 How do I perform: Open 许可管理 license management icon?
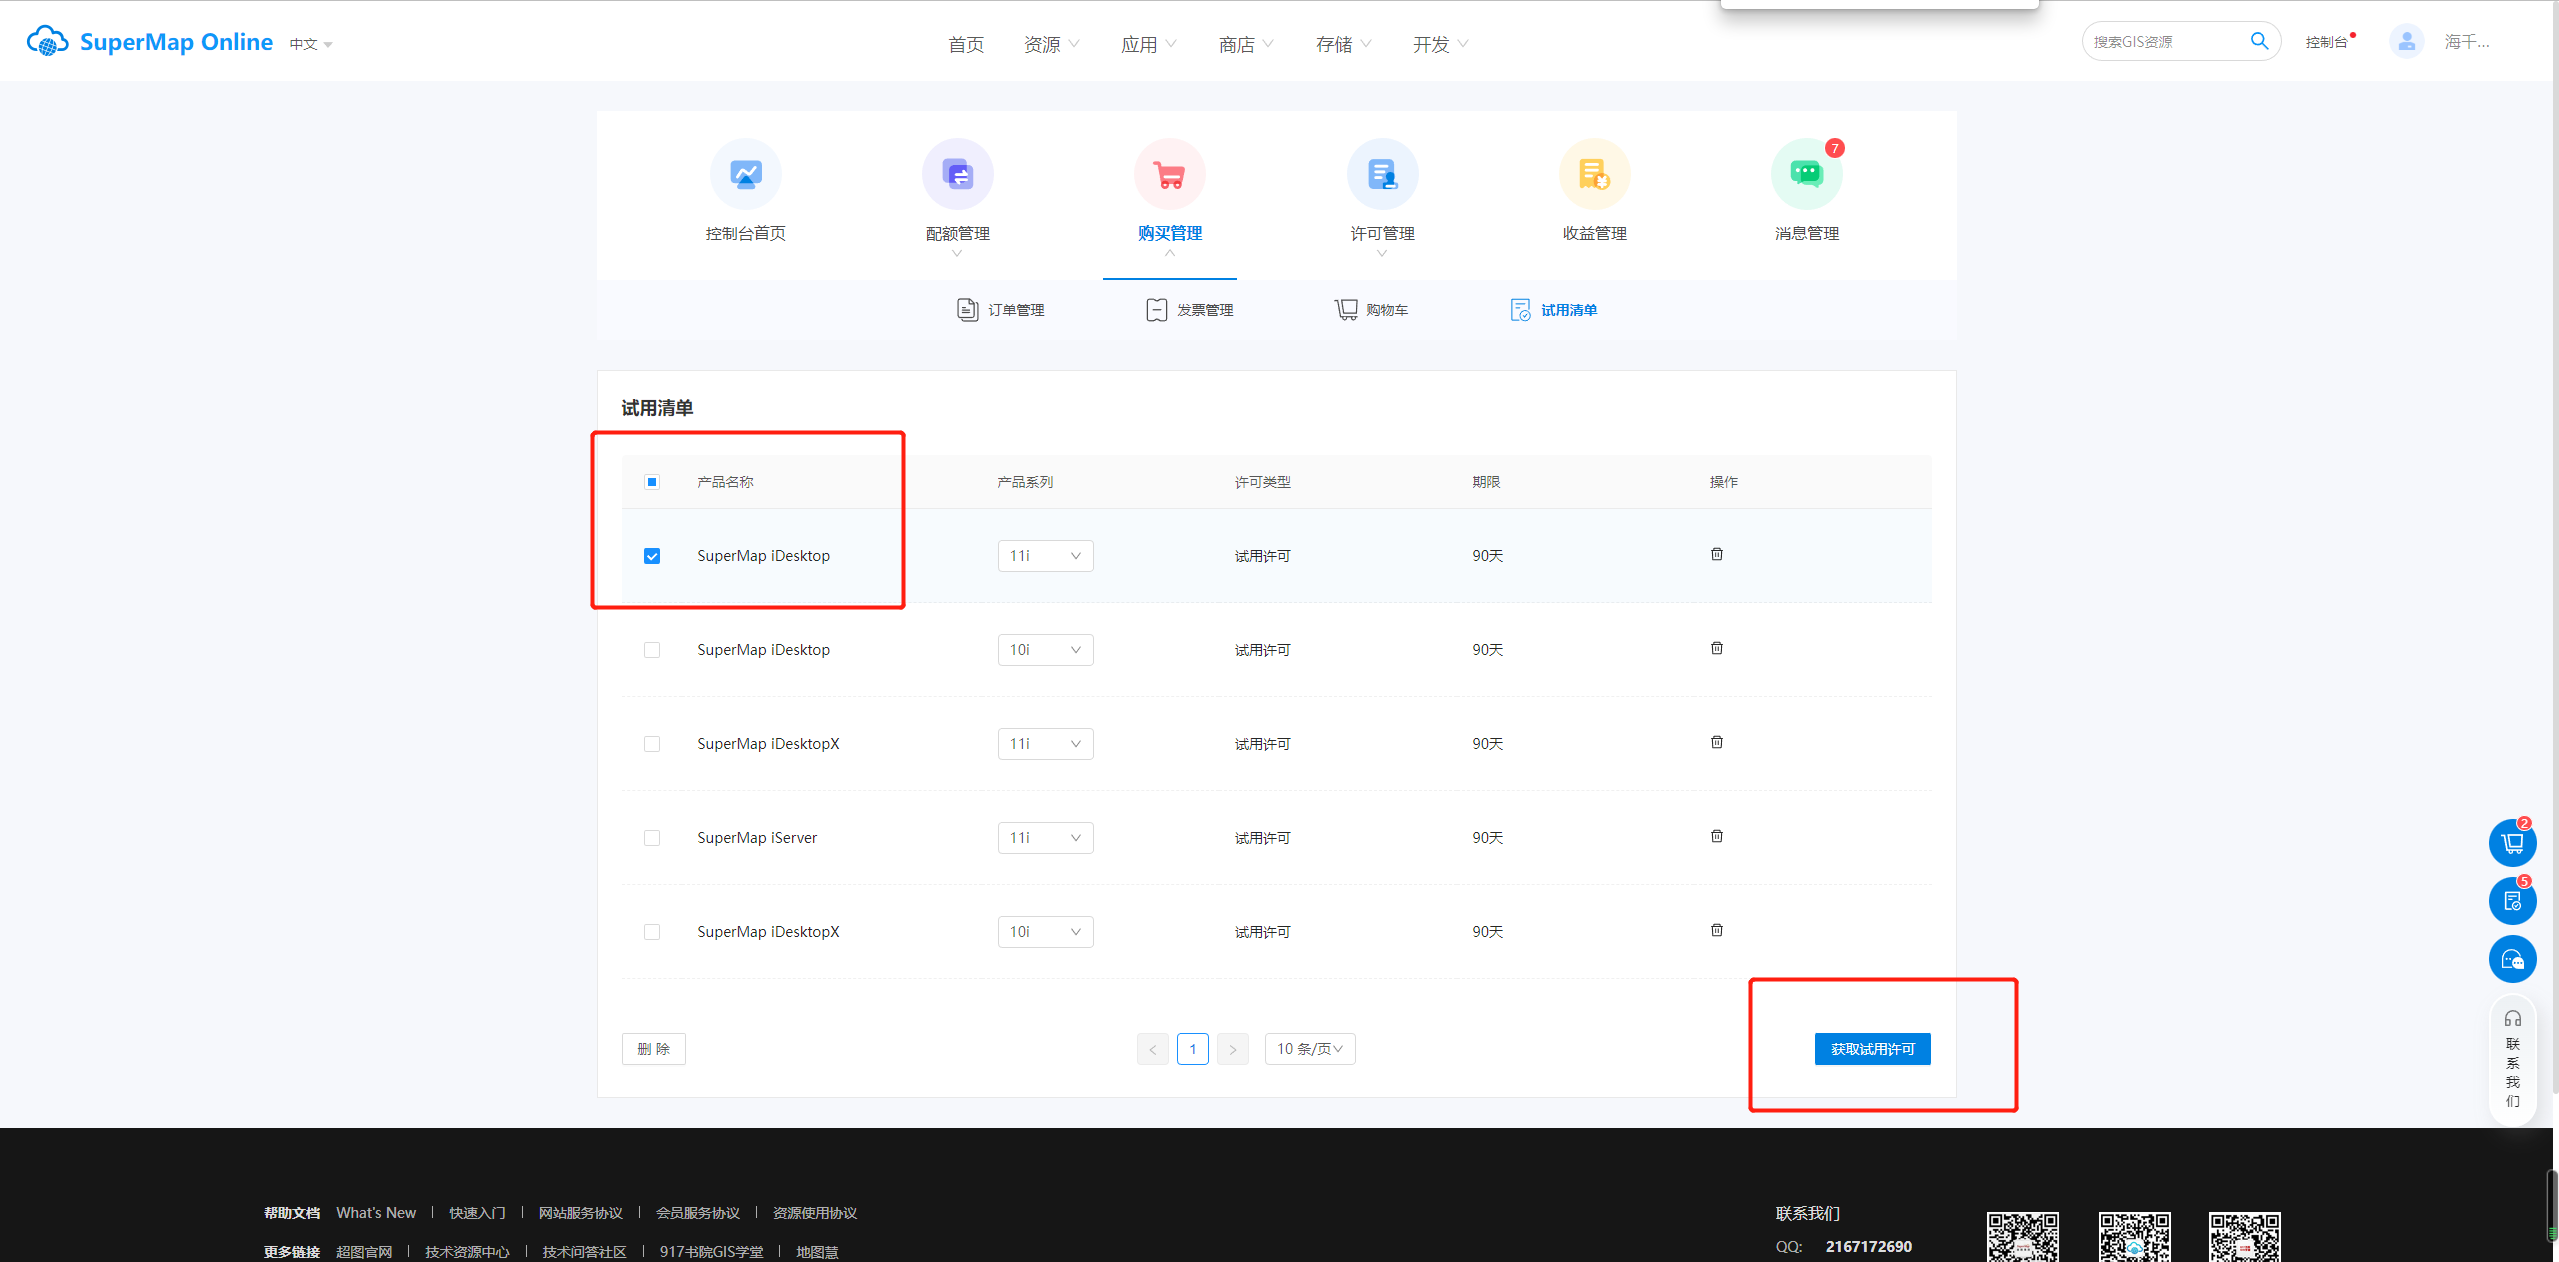coord(1382,175)
